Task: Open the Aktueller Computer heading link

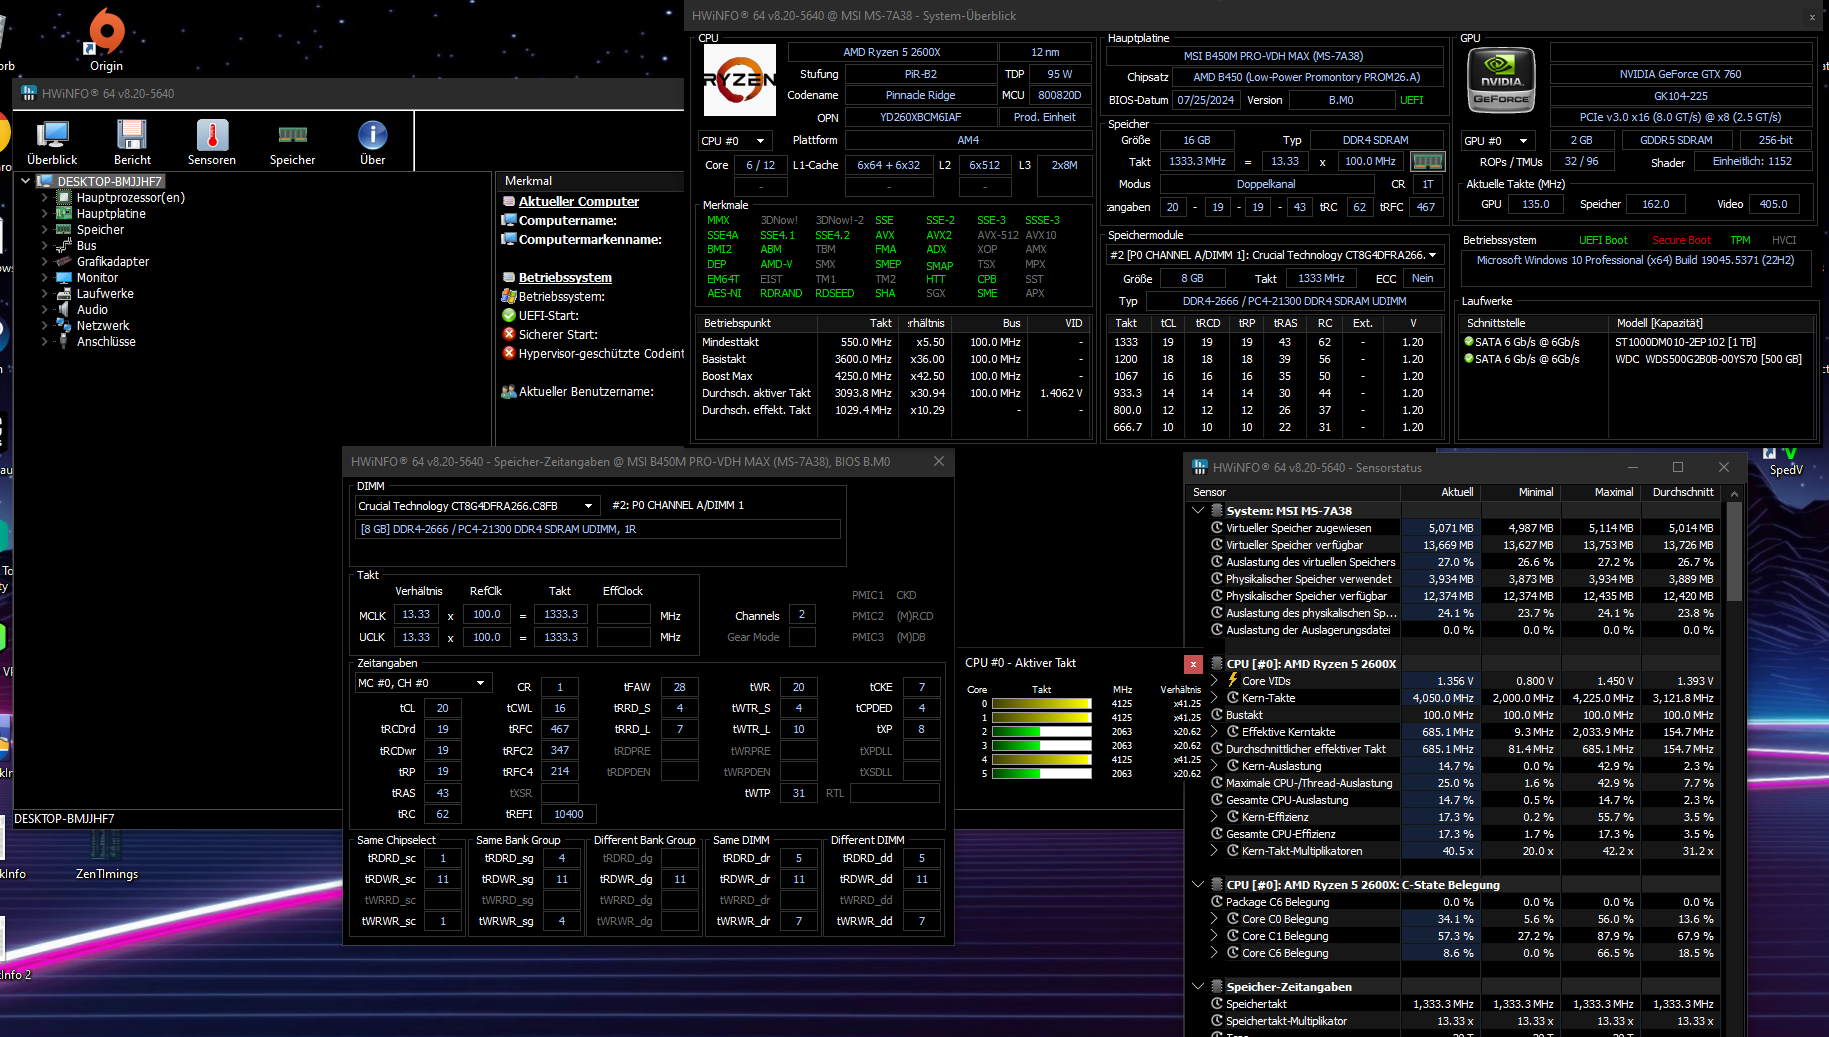Action: (x=578, y=201)
